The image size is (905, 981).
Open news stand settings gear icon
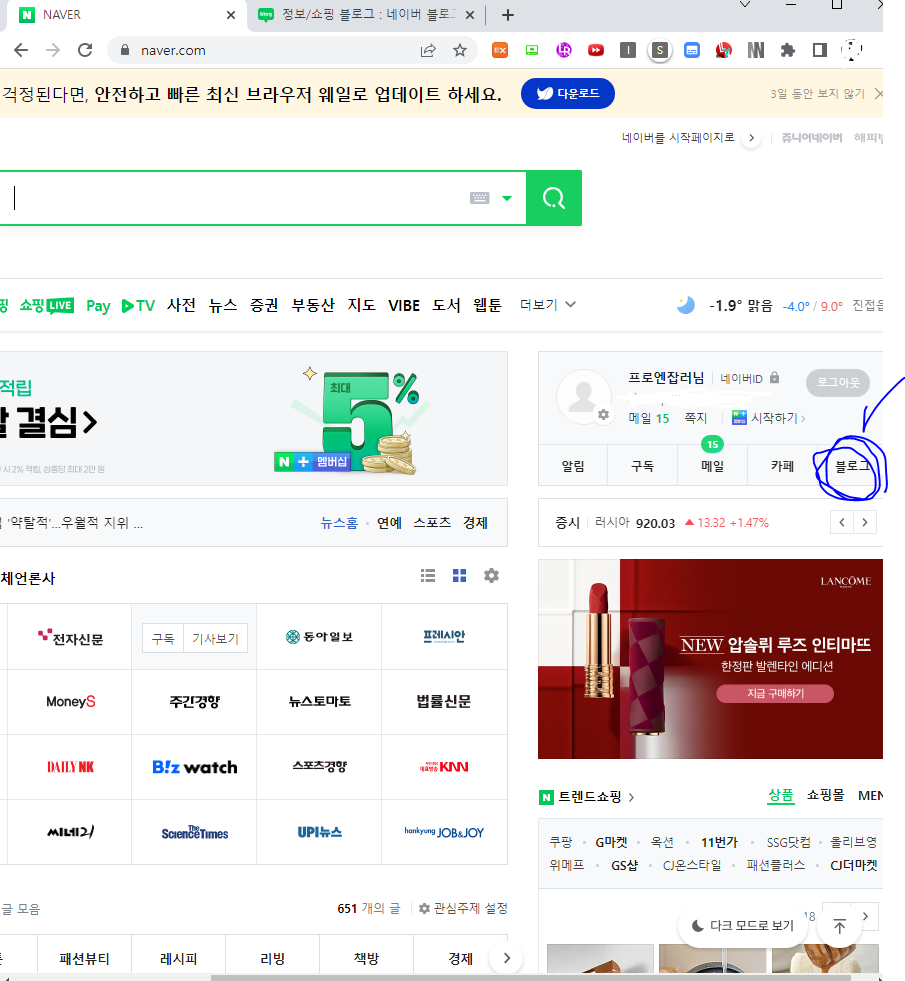point(492,576)
